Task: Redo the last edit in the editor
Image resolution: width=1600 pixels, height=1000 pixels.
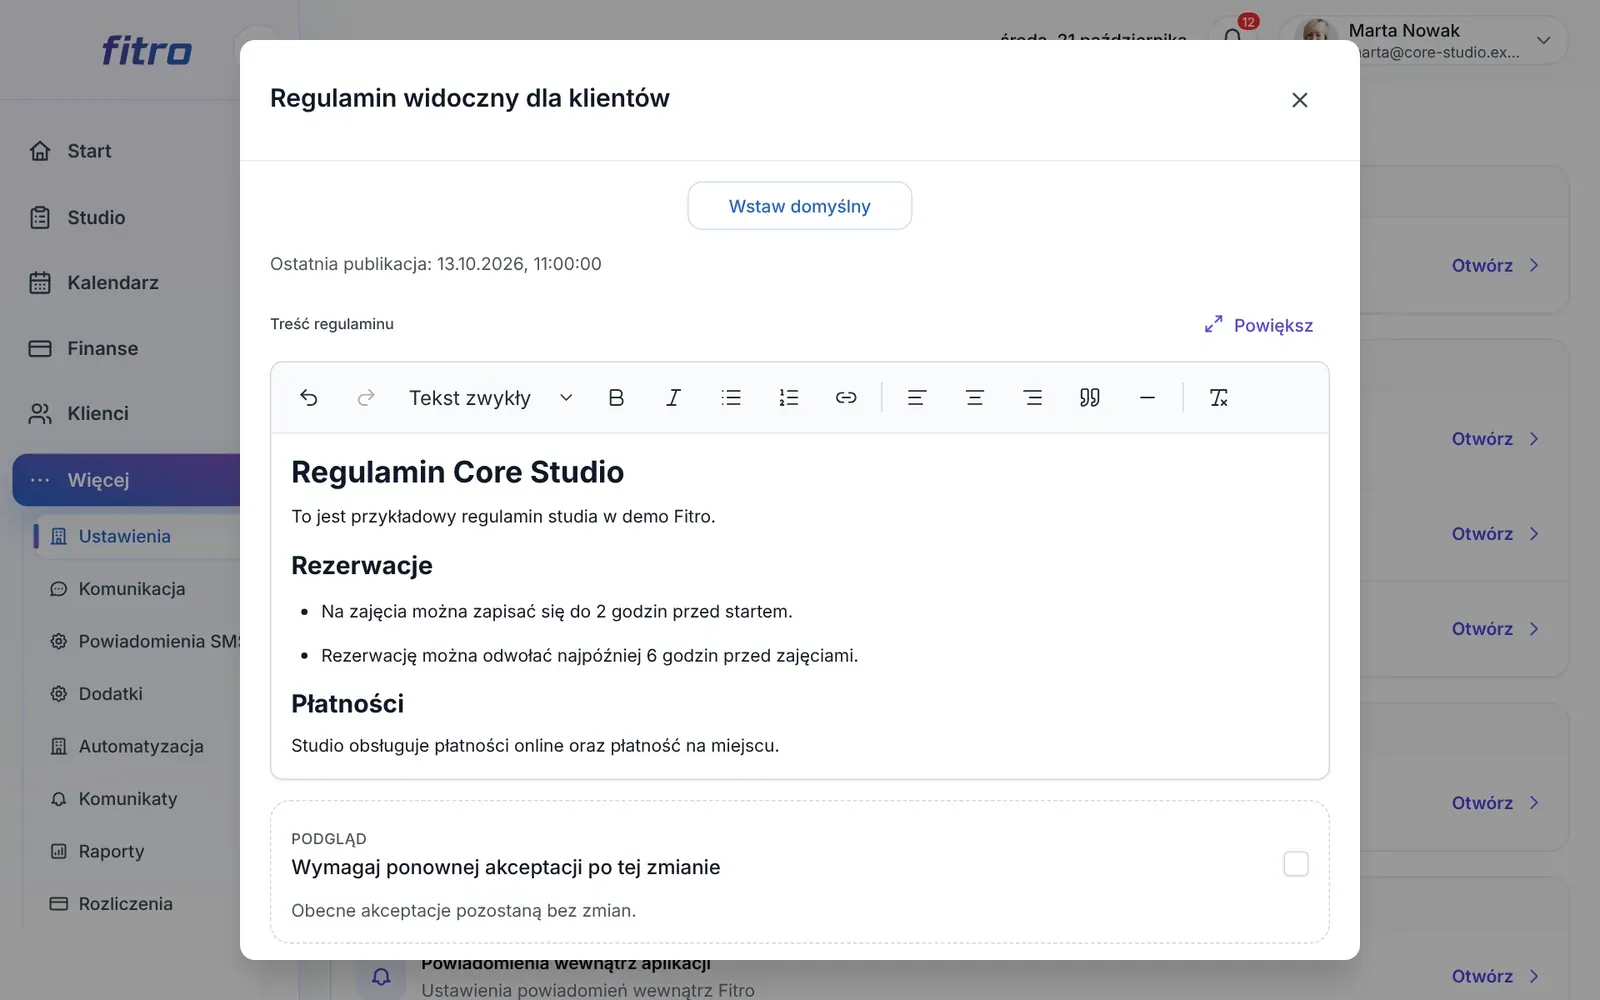Action: [x=366, y=398]
